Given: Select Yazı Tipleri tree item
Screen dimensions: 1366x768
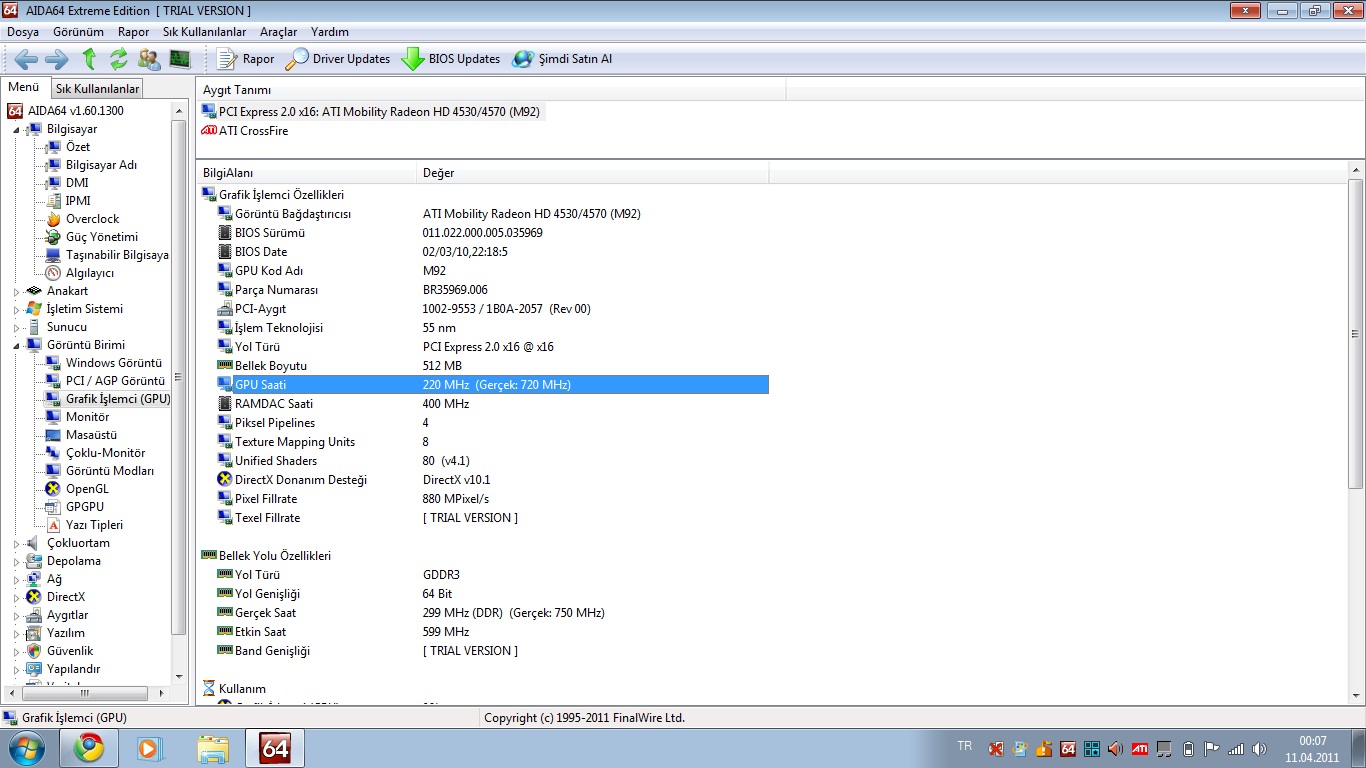Looking at the screenshot, I should tap(94, 525).
